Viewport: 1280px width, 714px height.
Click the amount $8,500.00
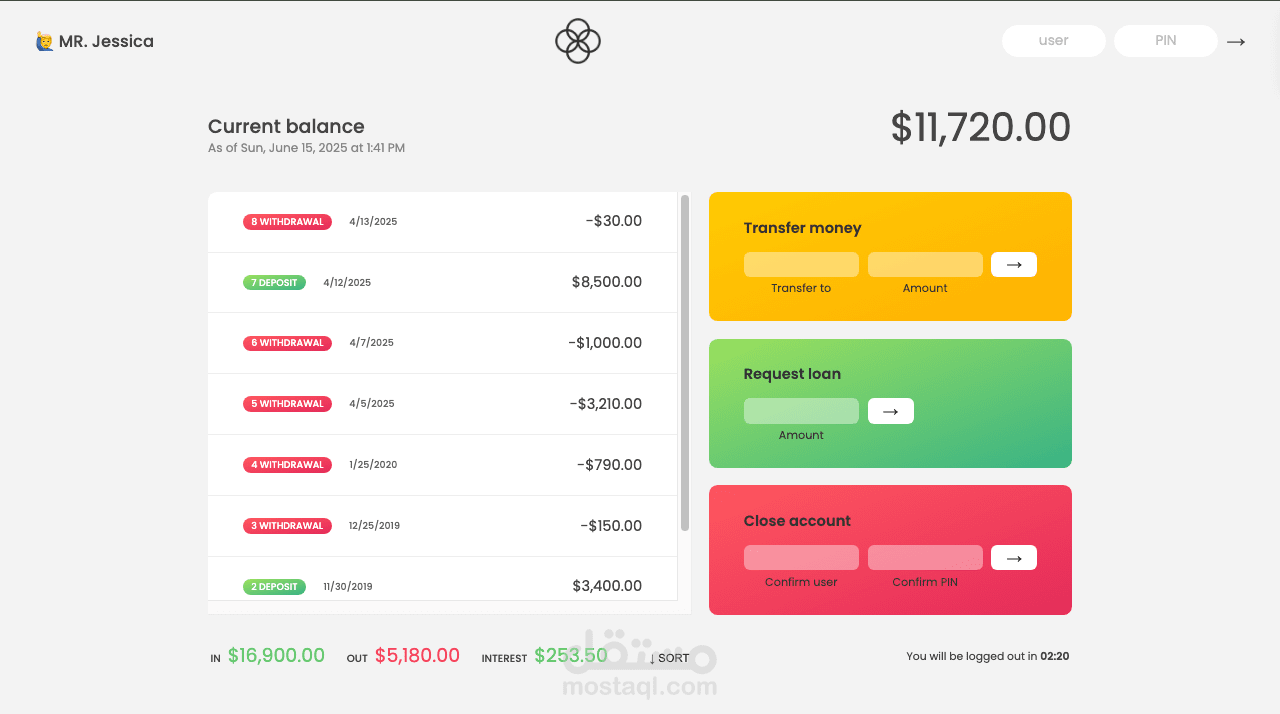[x=607, y=282]
